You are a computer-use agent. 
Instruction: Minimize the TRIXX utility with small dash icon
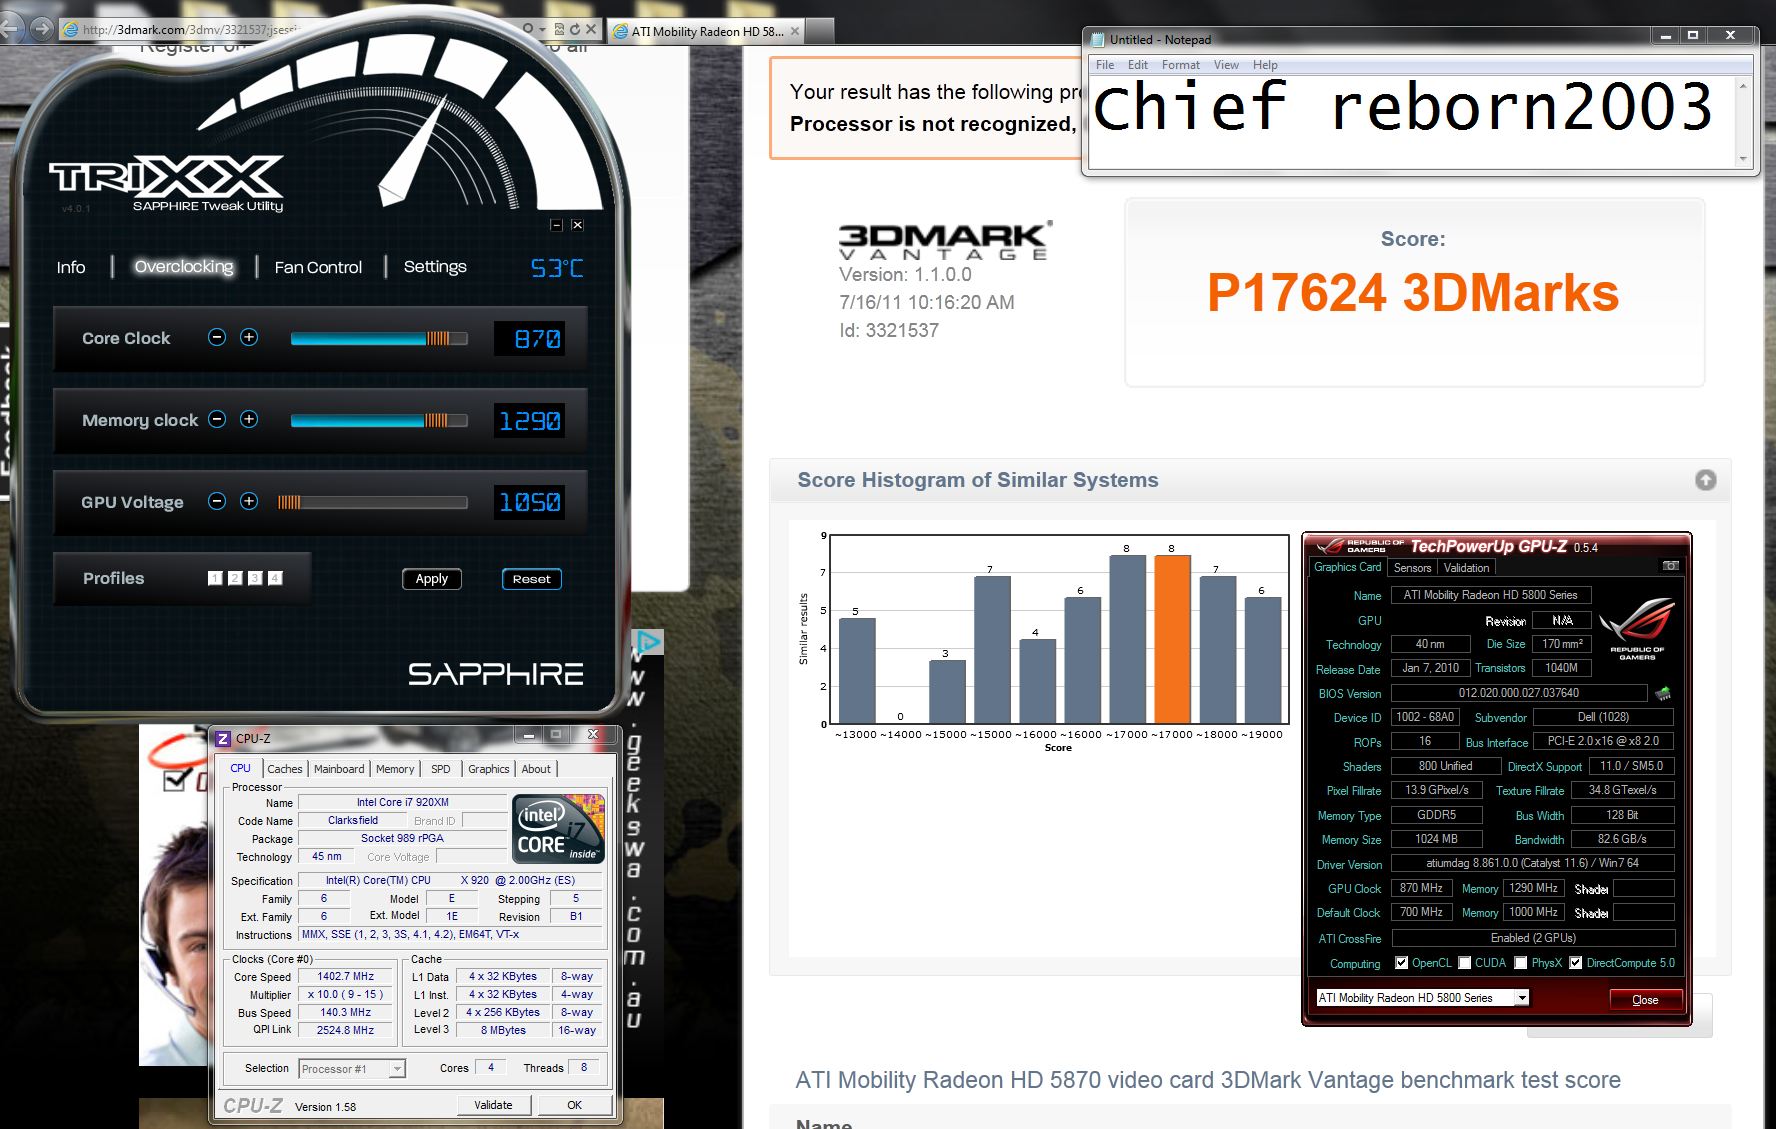(x=557, y=225)
